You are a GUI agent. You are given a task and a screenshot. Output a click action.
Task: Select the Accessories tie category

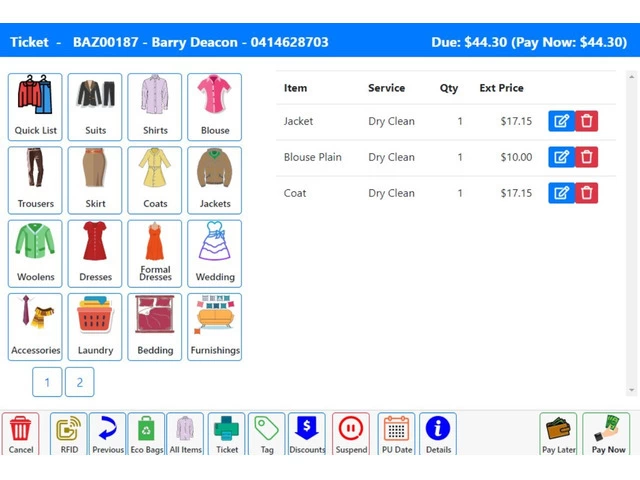pyautogui.click(x=35, y=326)
